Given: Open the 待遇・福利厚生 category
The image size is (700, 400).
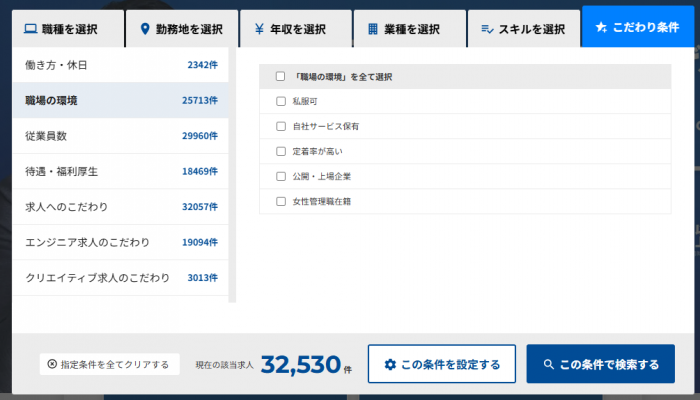Looking at the screenshot, I should coord(120,172).
